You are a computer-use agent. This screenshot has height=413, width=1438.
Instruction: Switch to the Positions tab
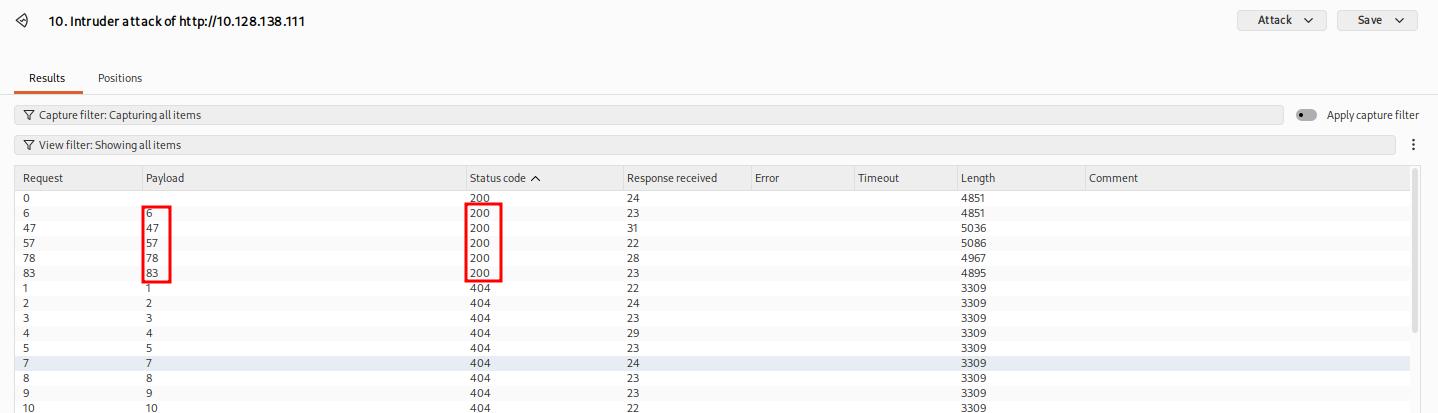pos(120,78)
